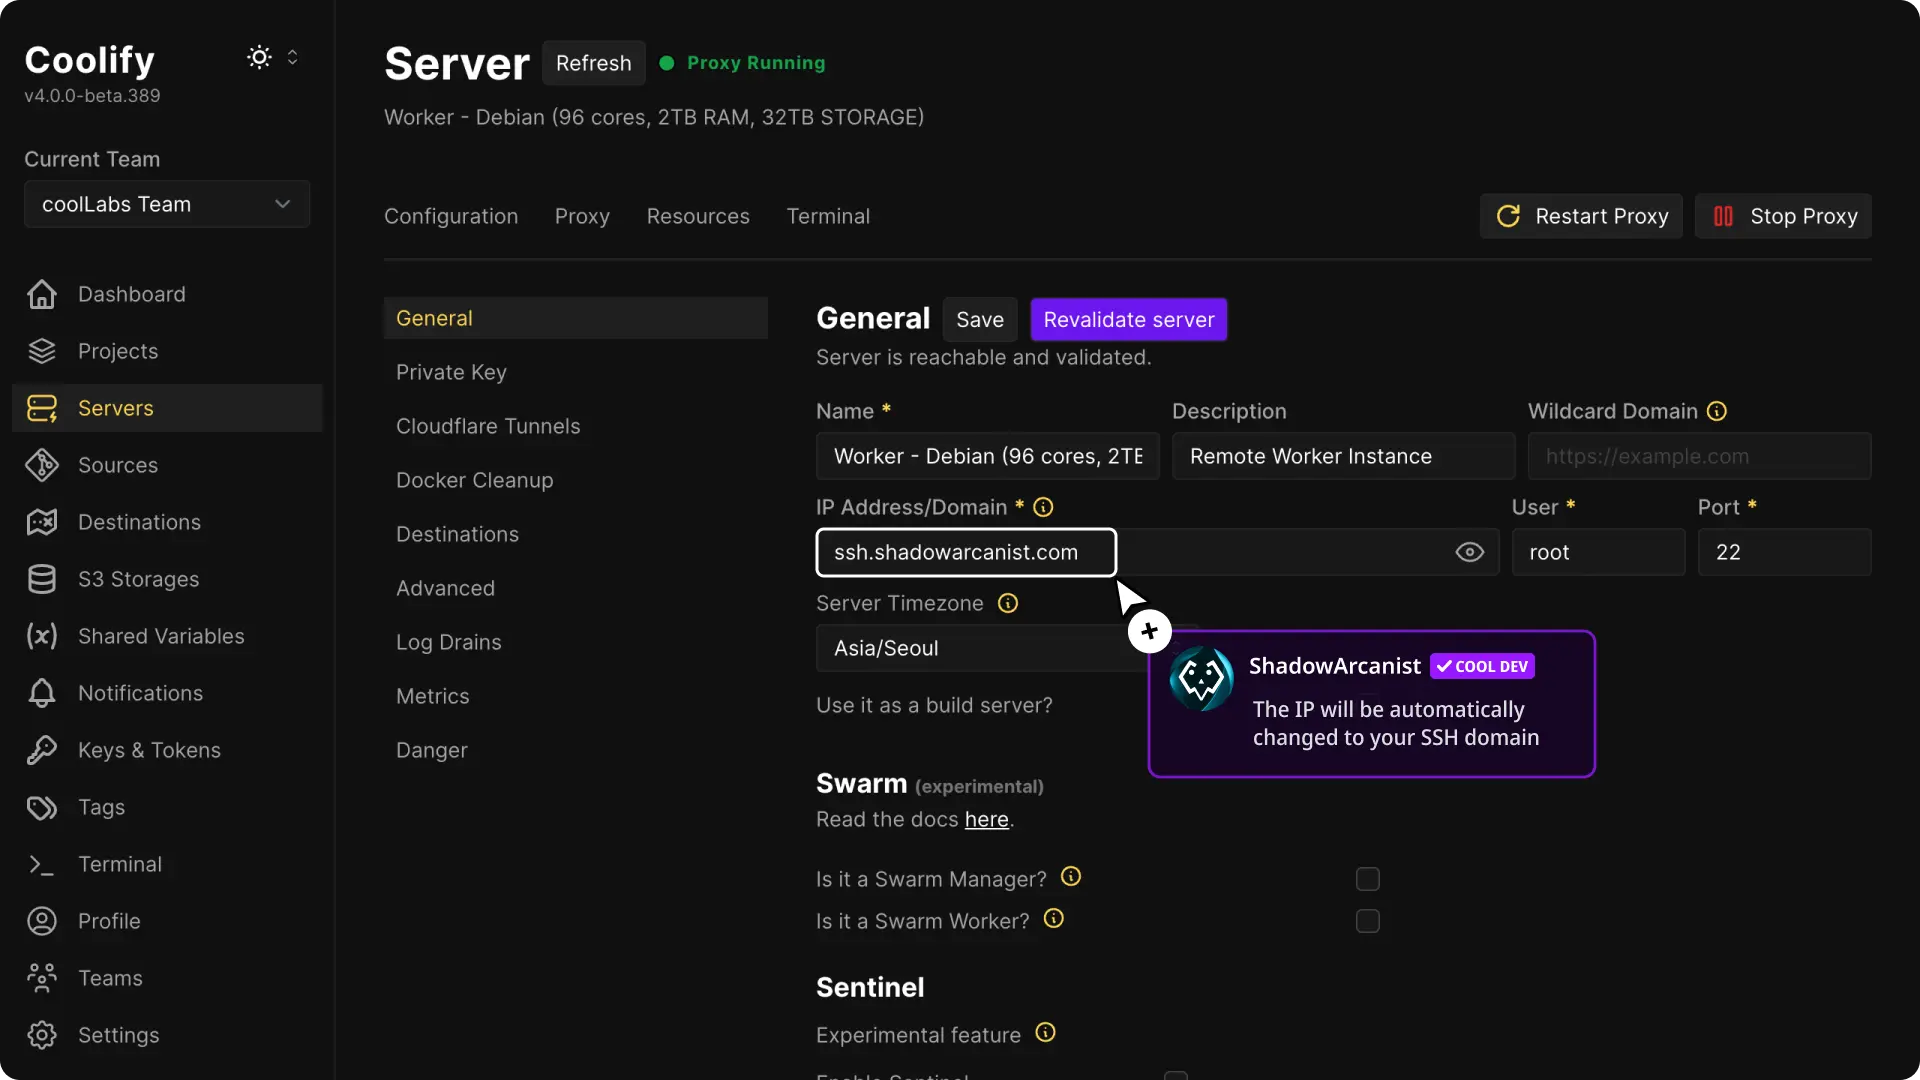This screenshot has height=1080, width=1920.
Task: Expand theme selector chevrons beside sun icon
Action: 292,57
